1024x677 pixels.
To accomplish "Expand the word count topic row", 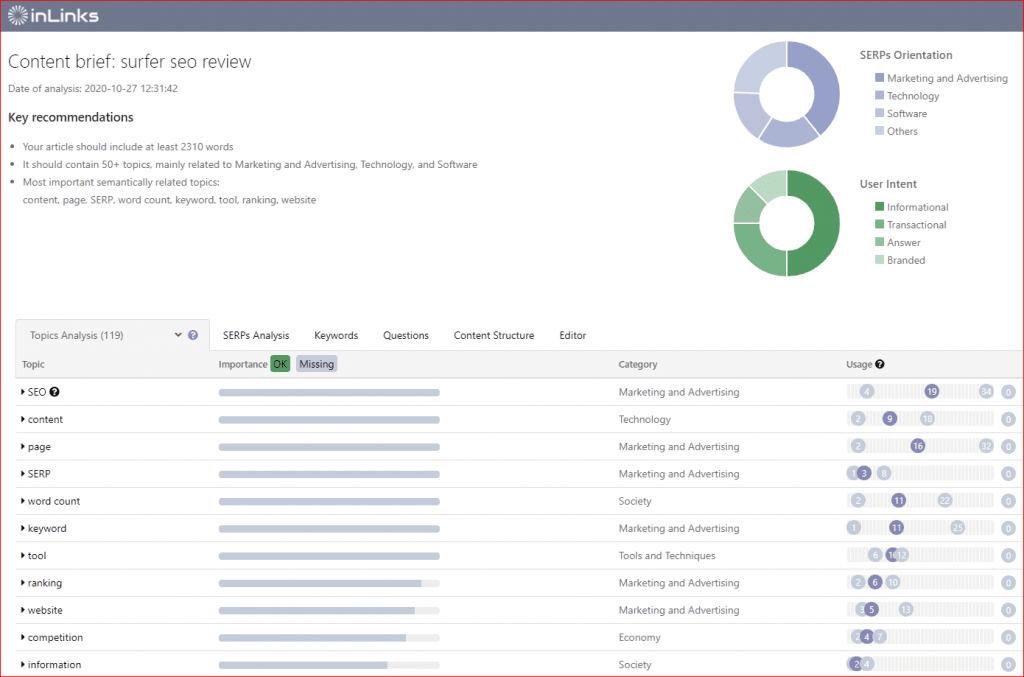I will (x=23, y=501).
